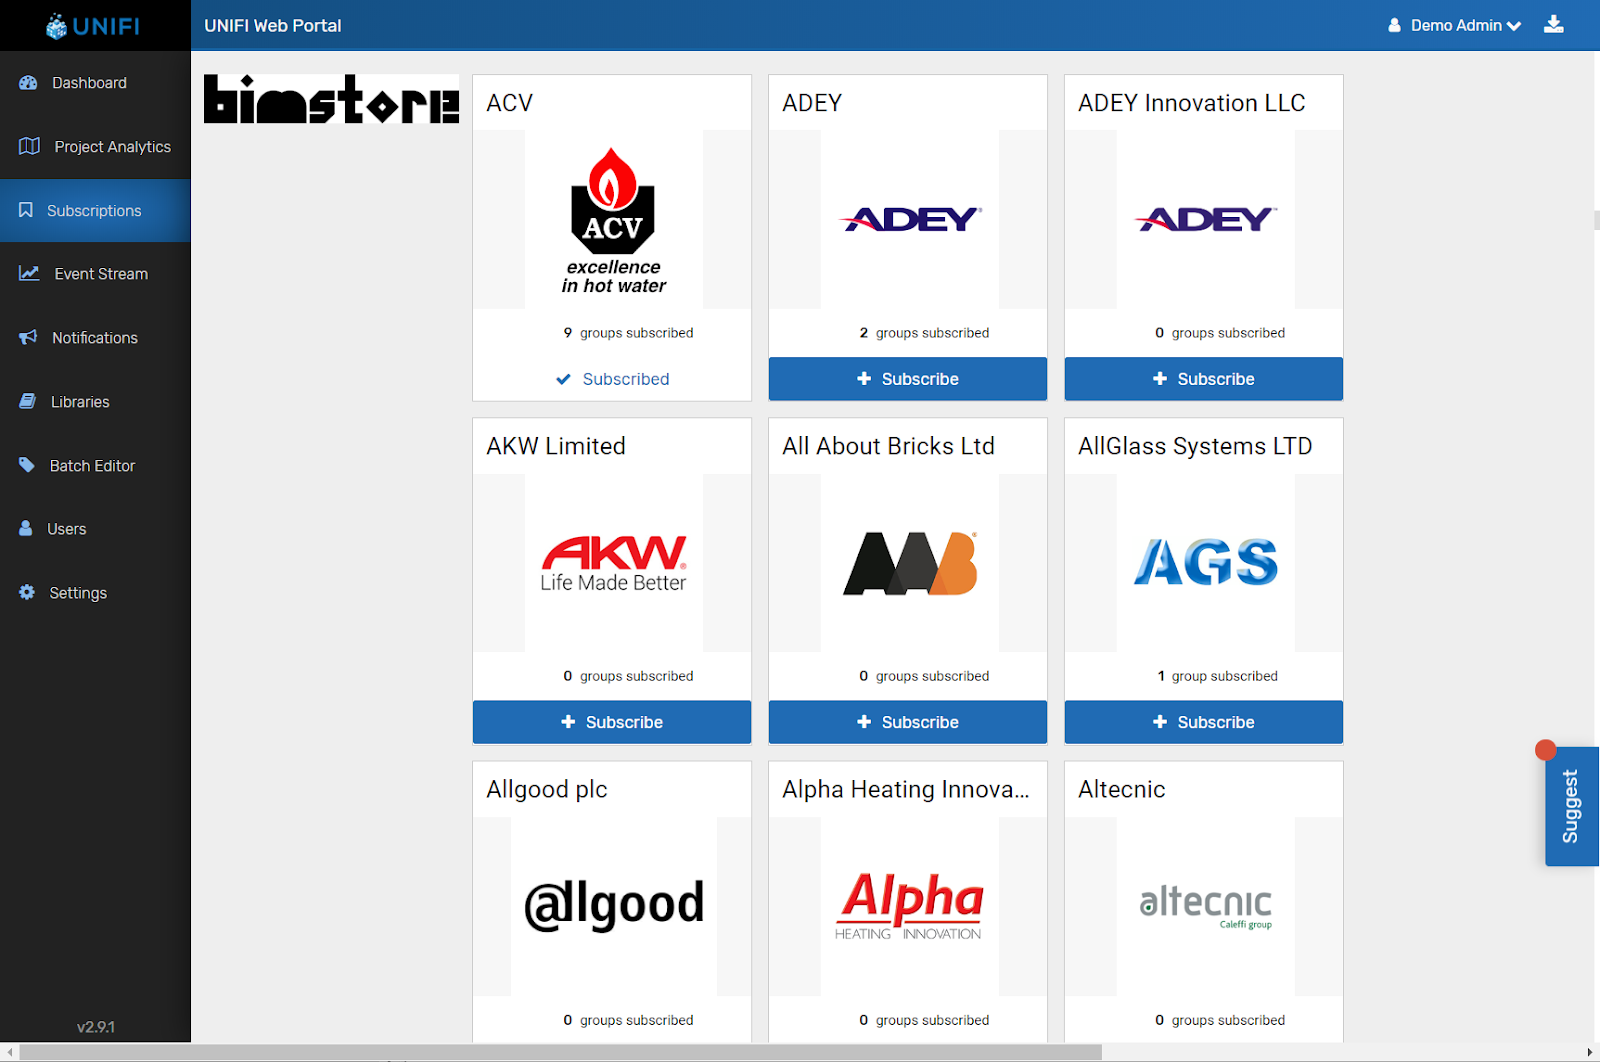Screen dimensions: 1600x1062
Task: Go to Project Analytics
Action: (x=95, y=146)
